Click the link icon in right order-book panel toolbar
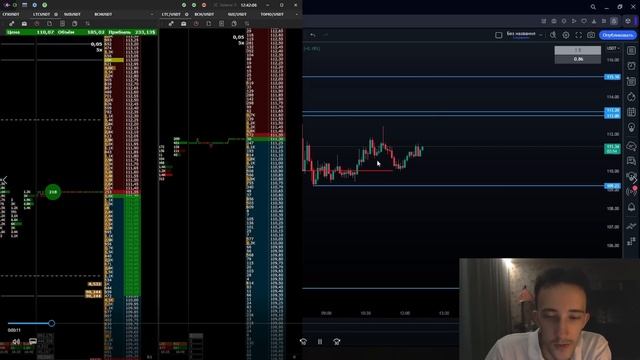640x360 pixels. [171, 24]
